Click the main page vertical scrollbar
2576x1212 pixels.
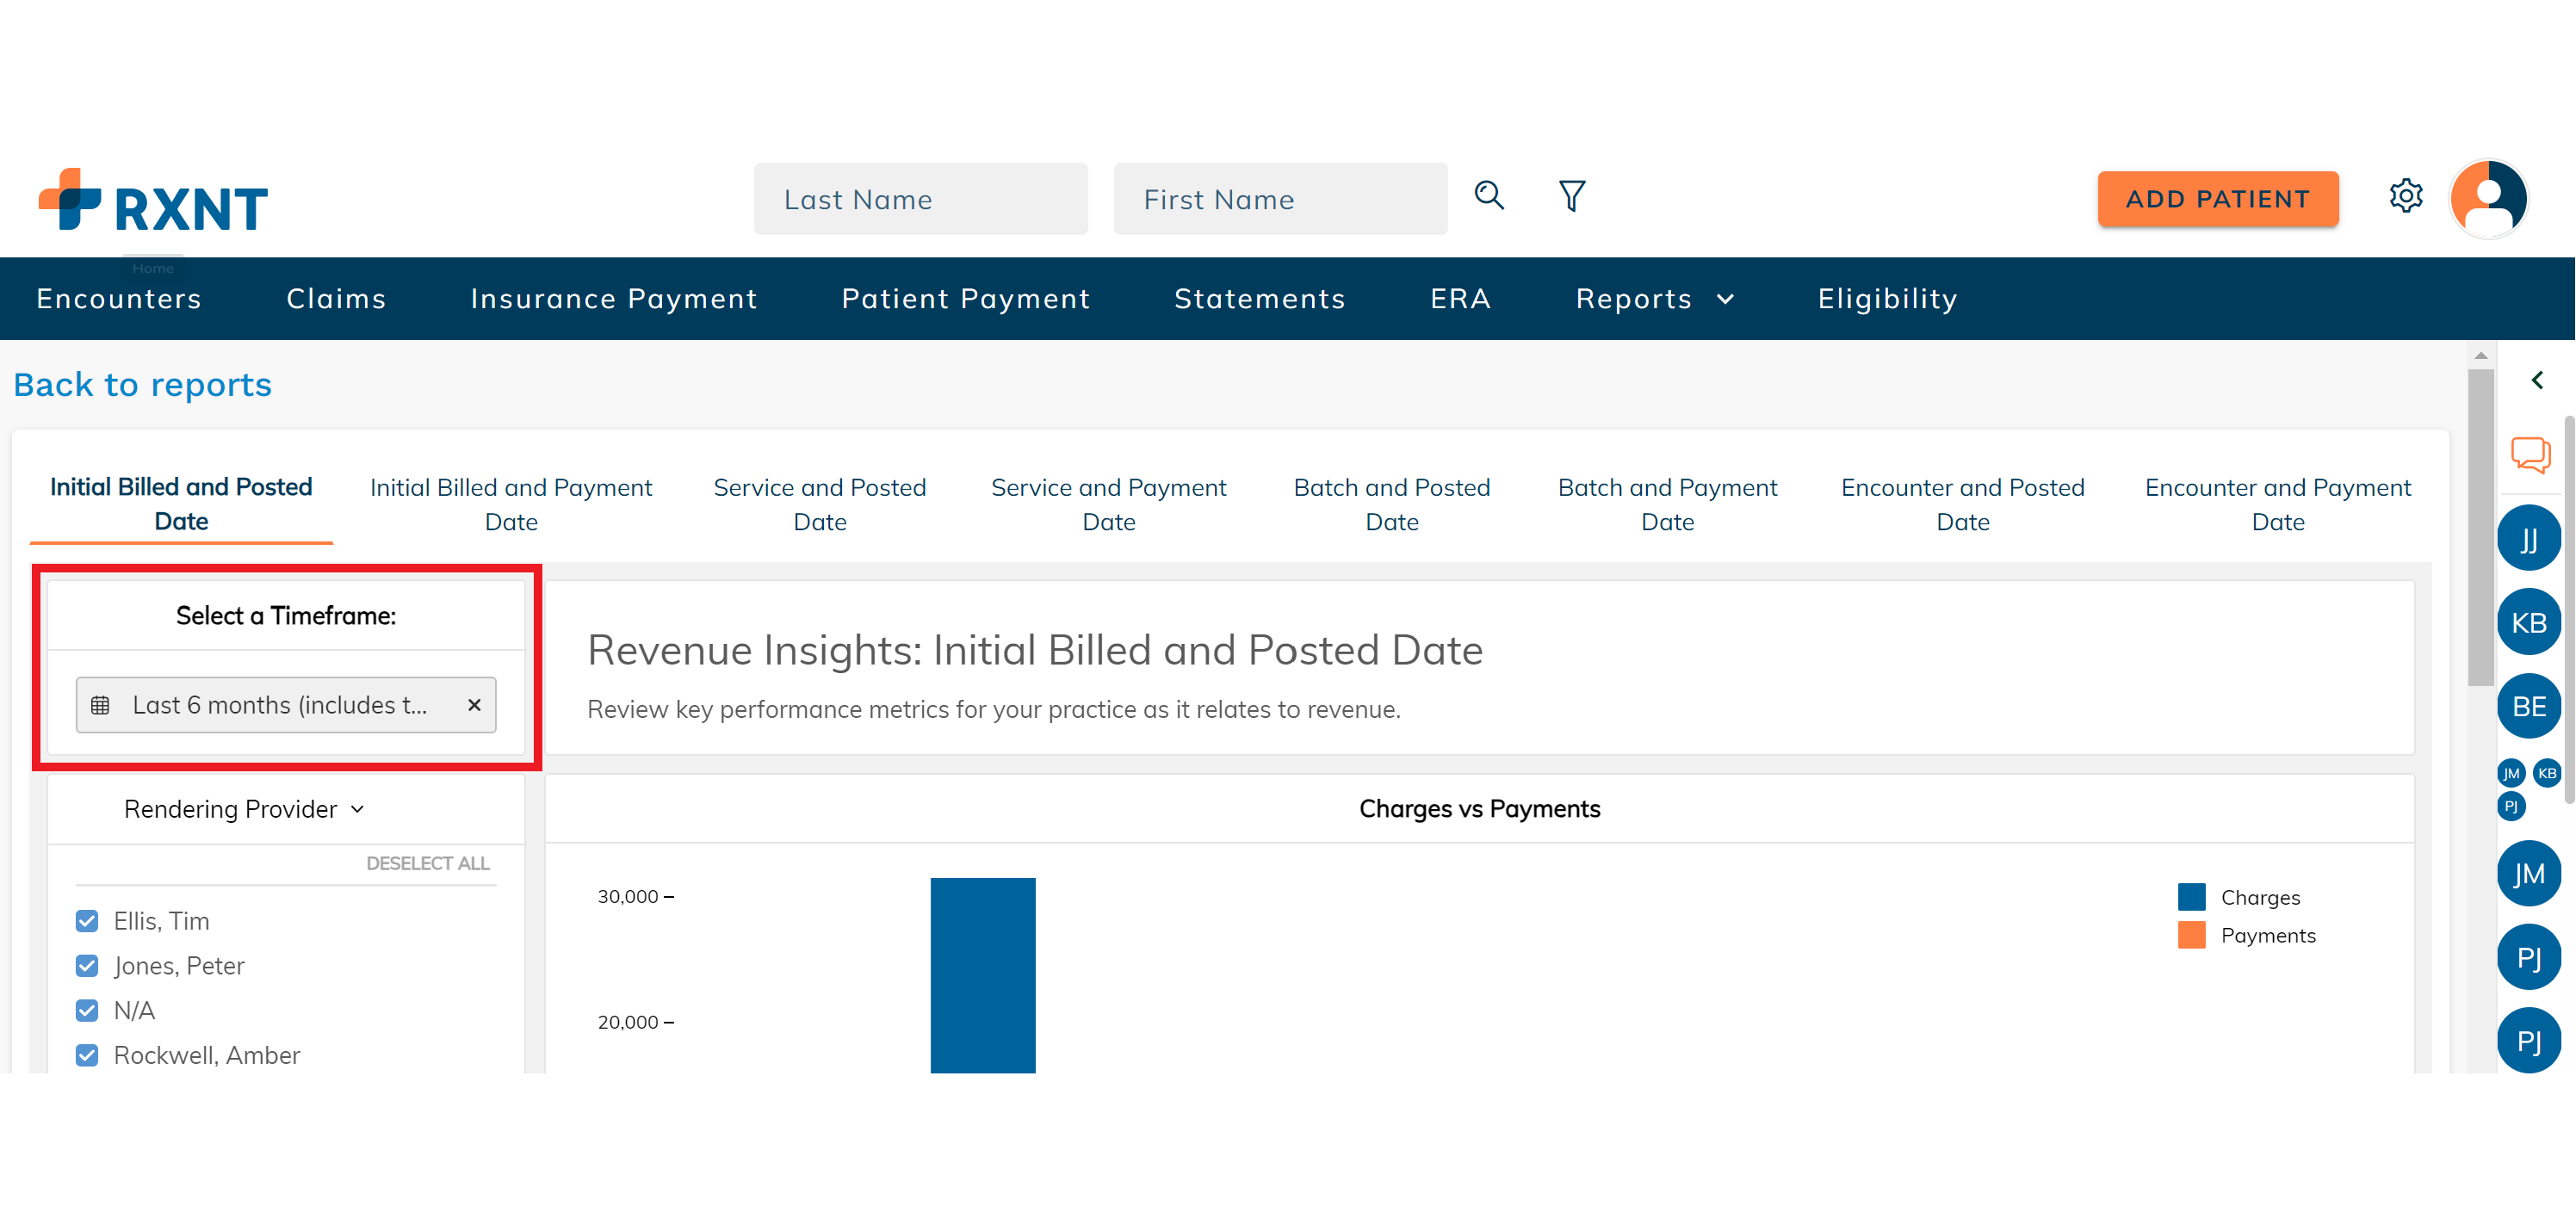pos(2481,528)
